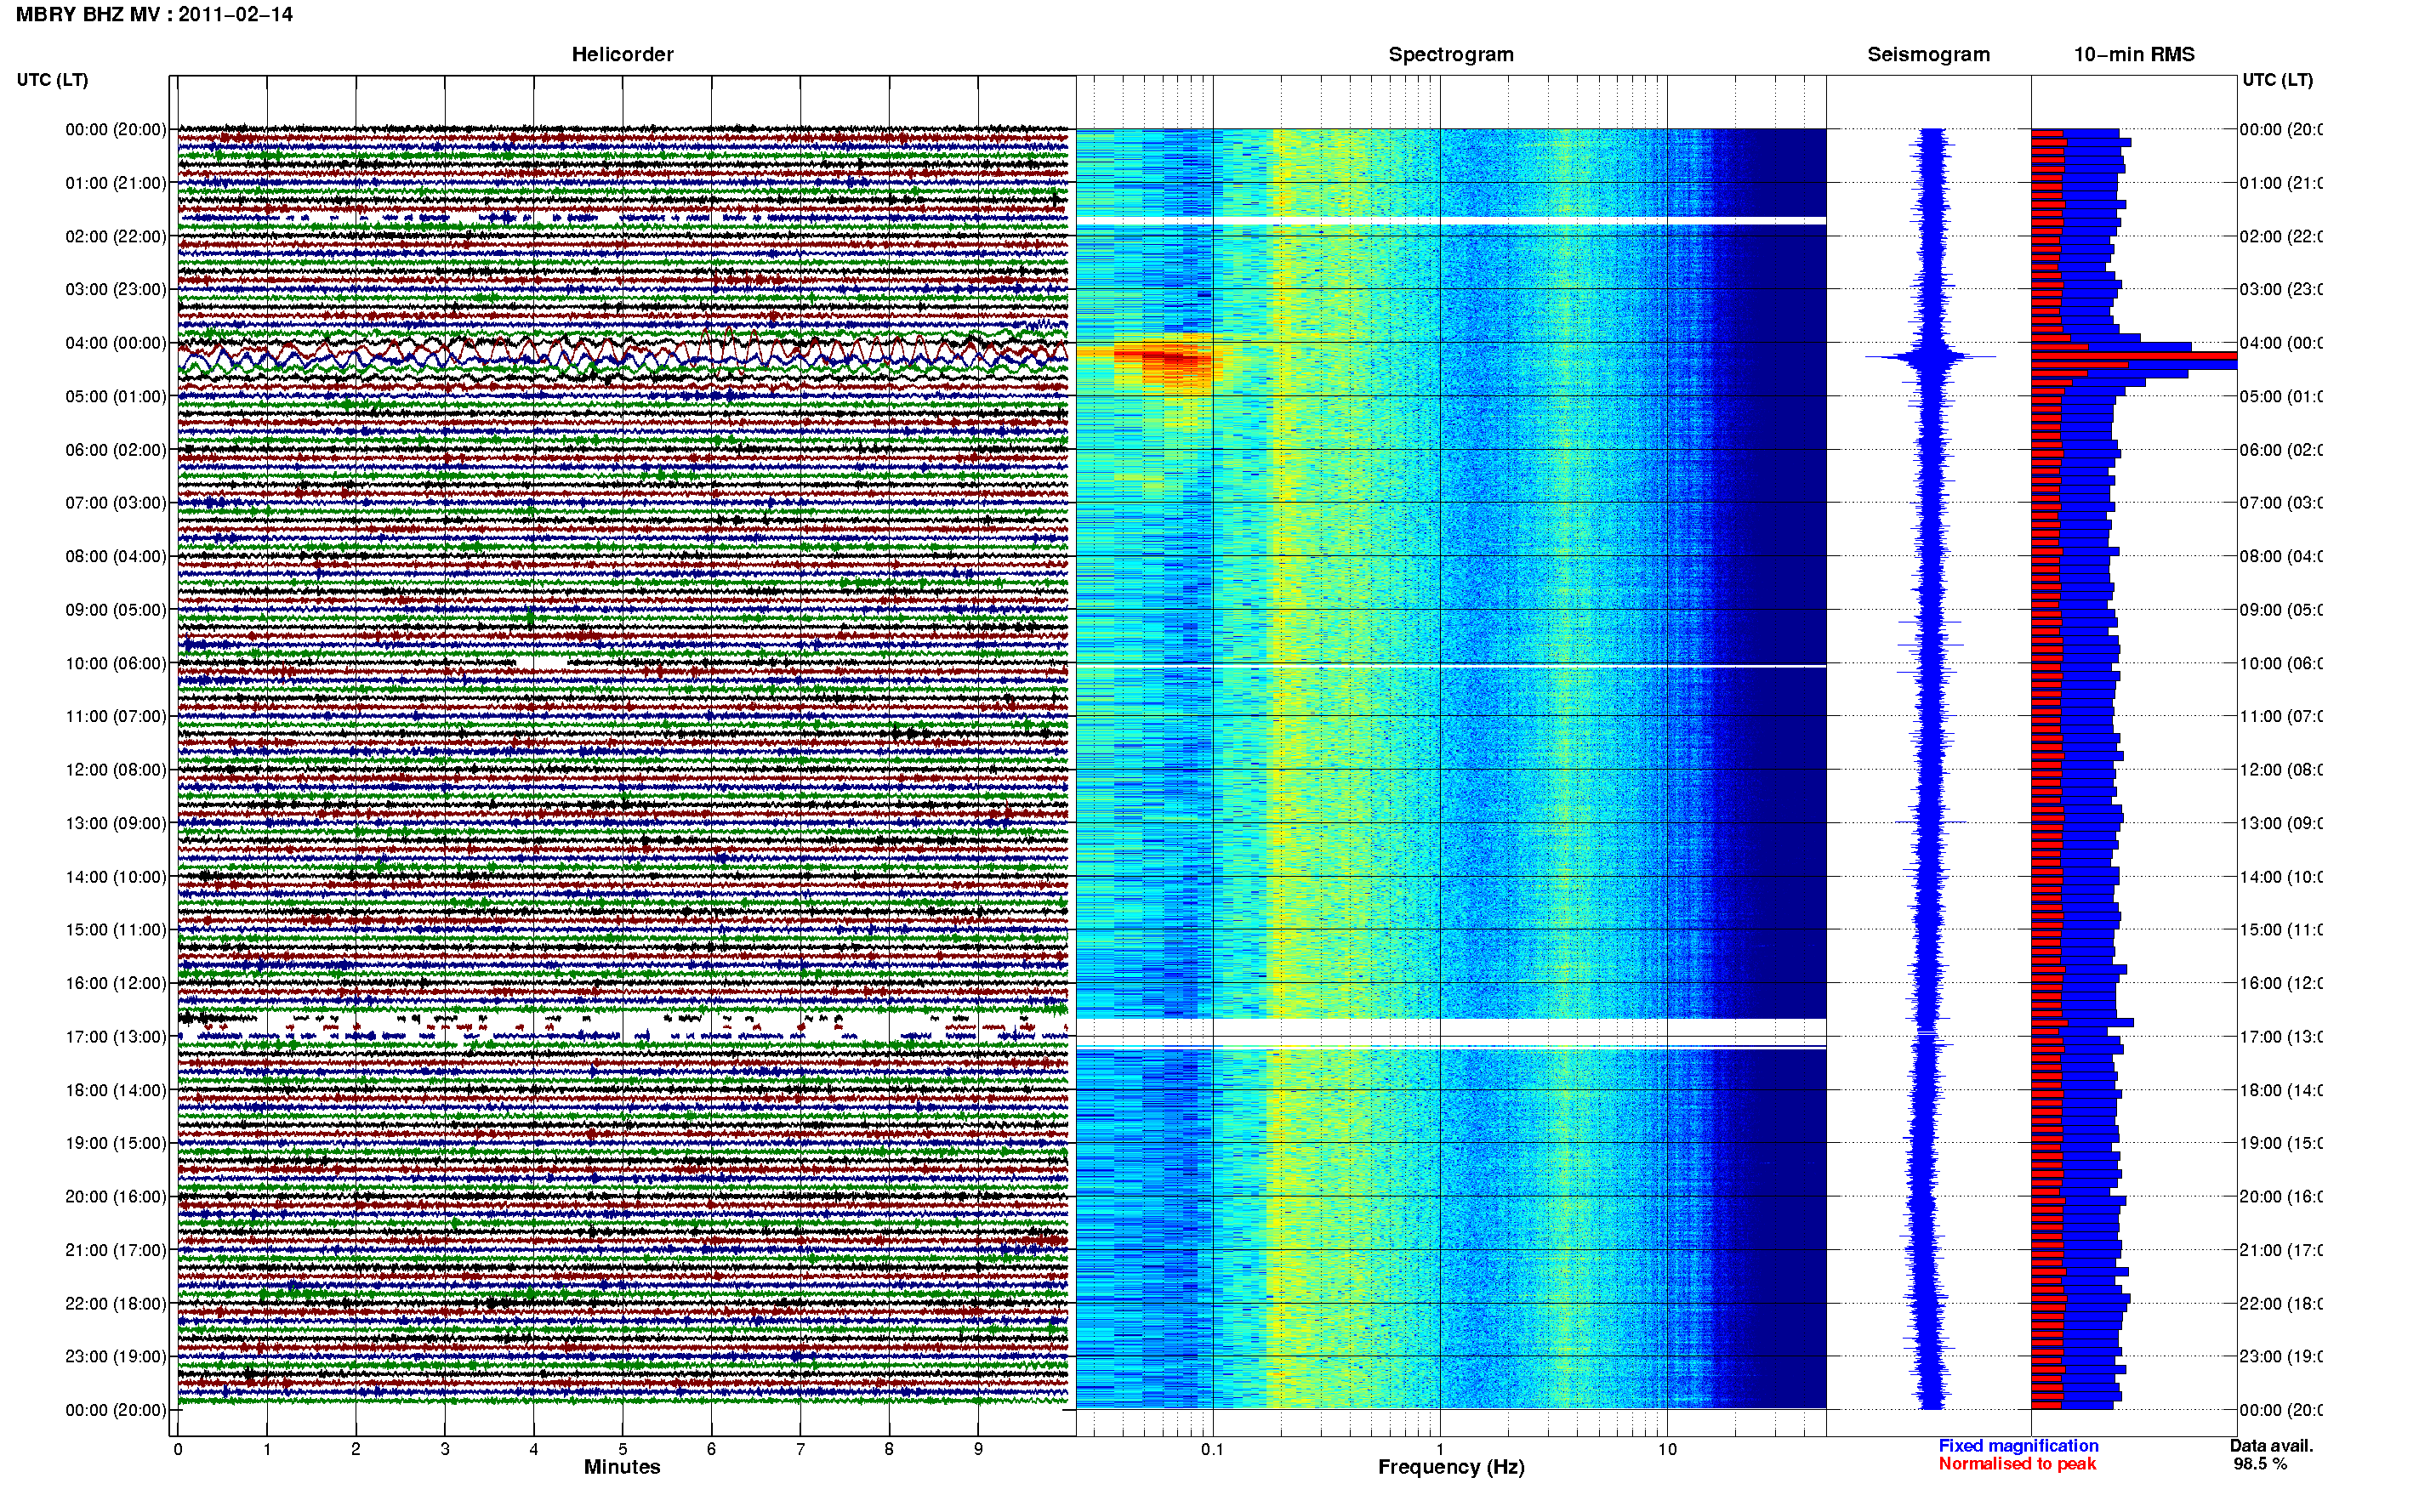Click the 'Fixed magnification' legend text
2419x1512 pixels.
point(2018,1446)
